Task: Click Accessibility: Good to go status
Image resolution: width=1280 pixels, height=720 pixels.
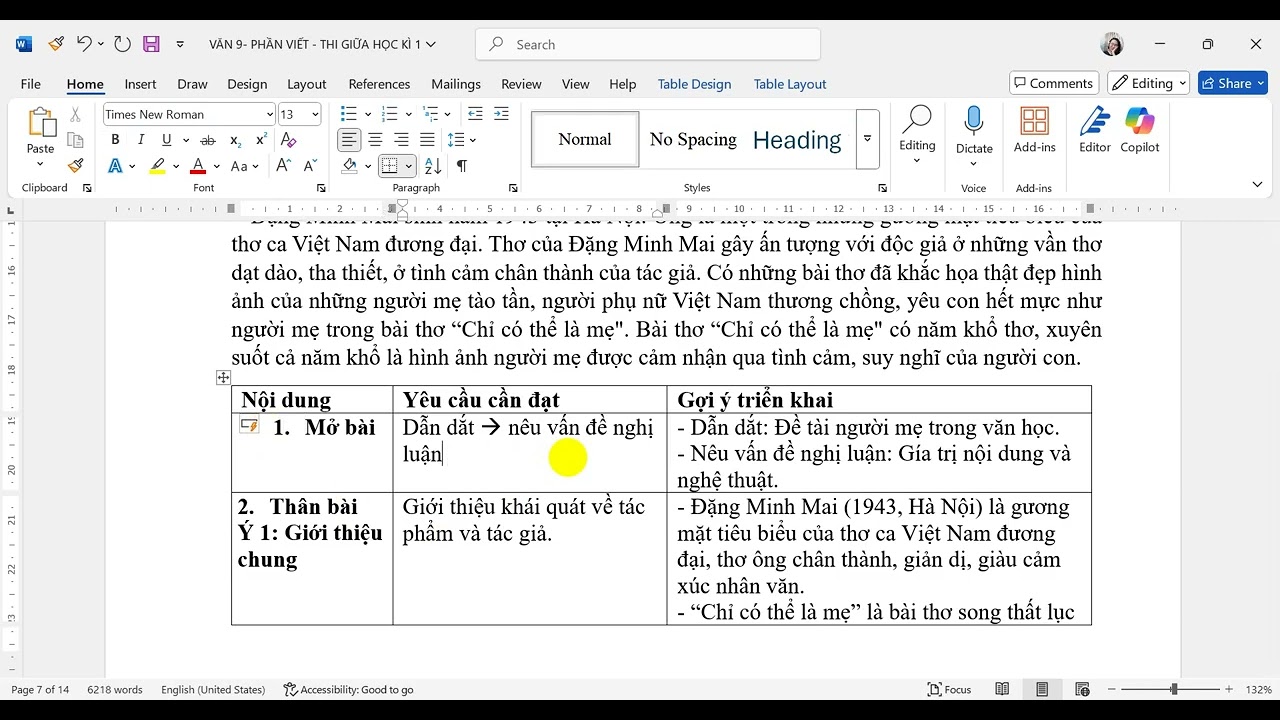Action: tap(348, 689)
